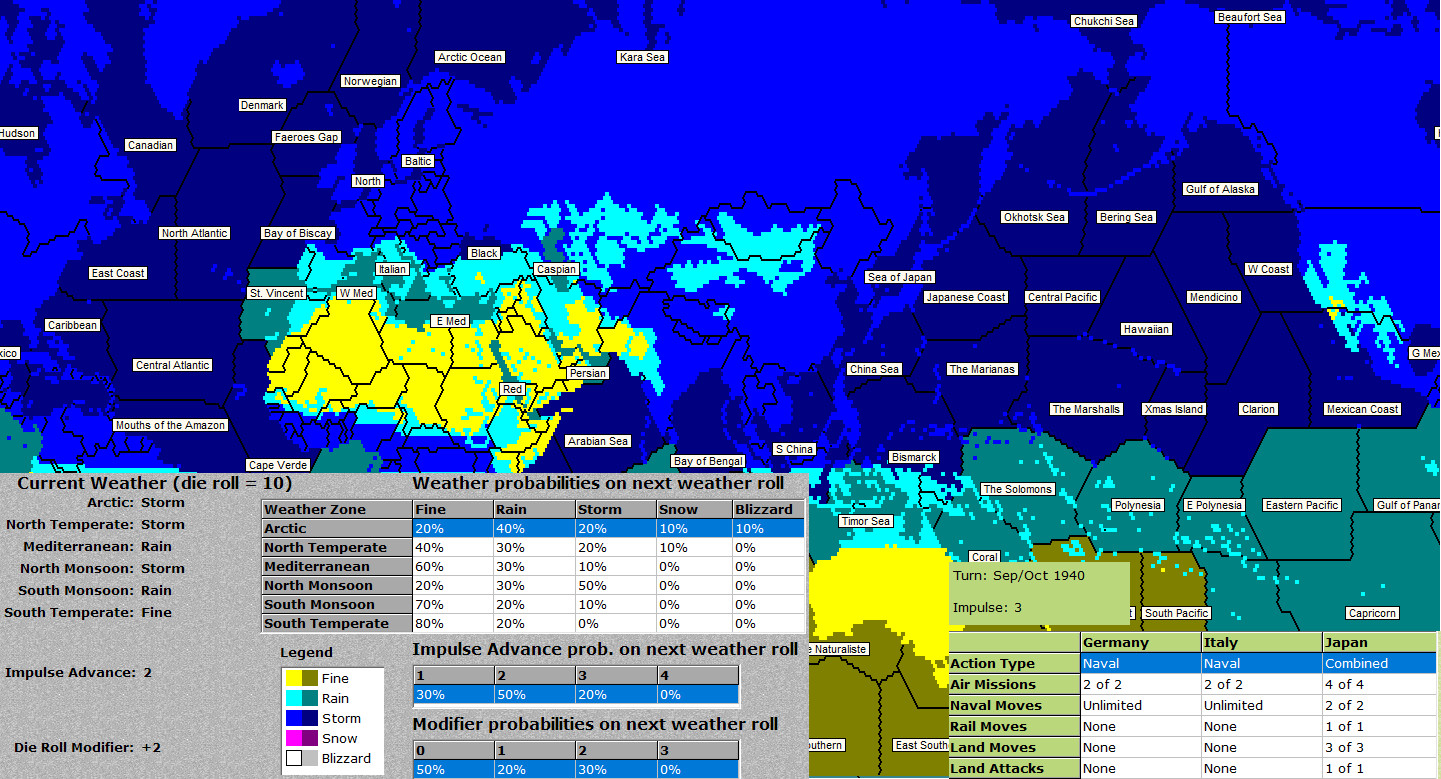The image size is (1441, 779).
Task: Click the St. Vincent label
Action: point(277,293)
